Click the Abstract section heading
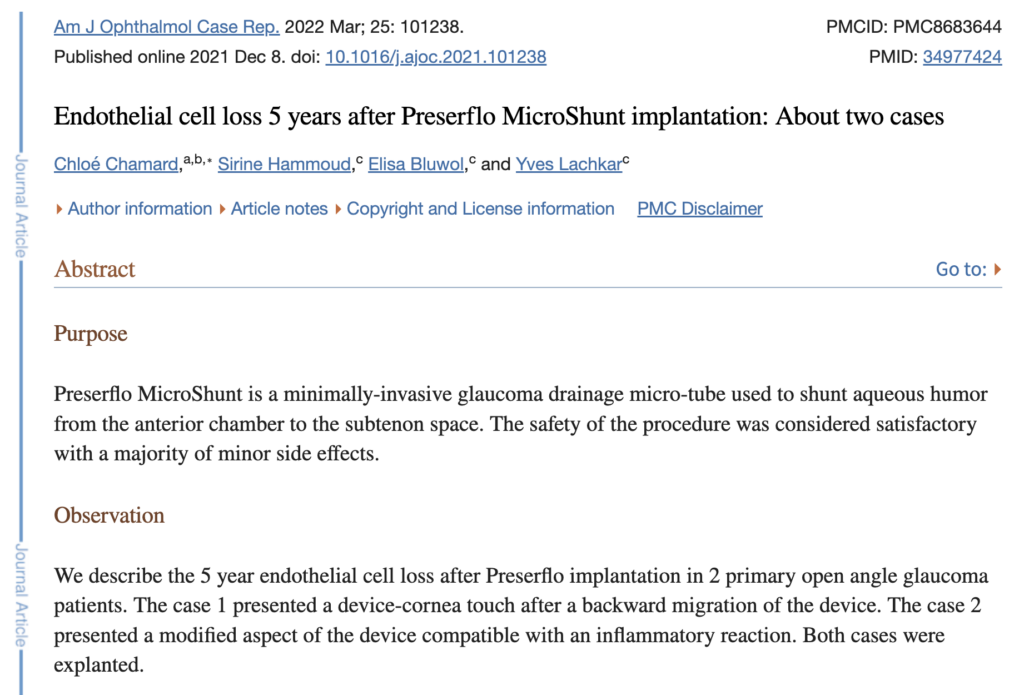Viewport: 1024px width, 695px height. tap(95, 269)
